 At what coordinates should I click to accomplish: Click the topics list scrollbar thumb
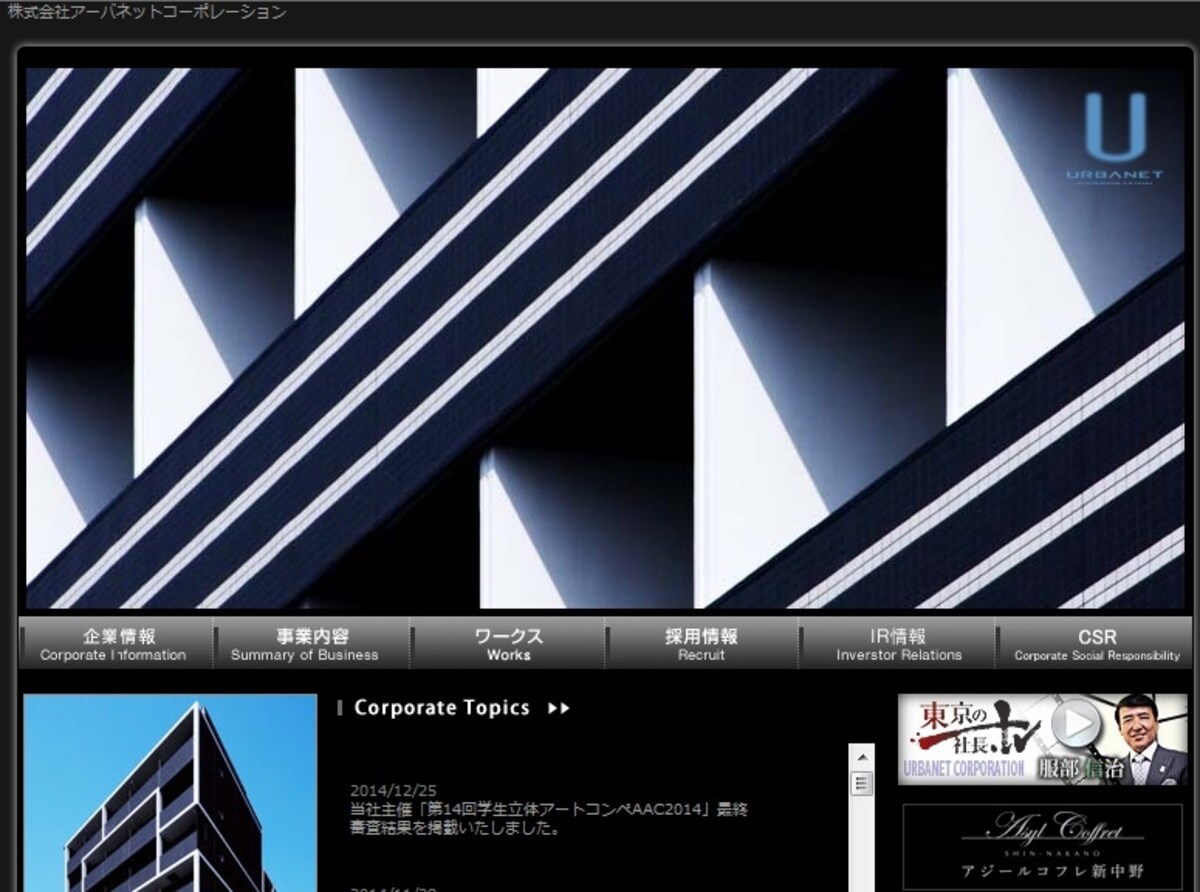[x=862, y=783]
